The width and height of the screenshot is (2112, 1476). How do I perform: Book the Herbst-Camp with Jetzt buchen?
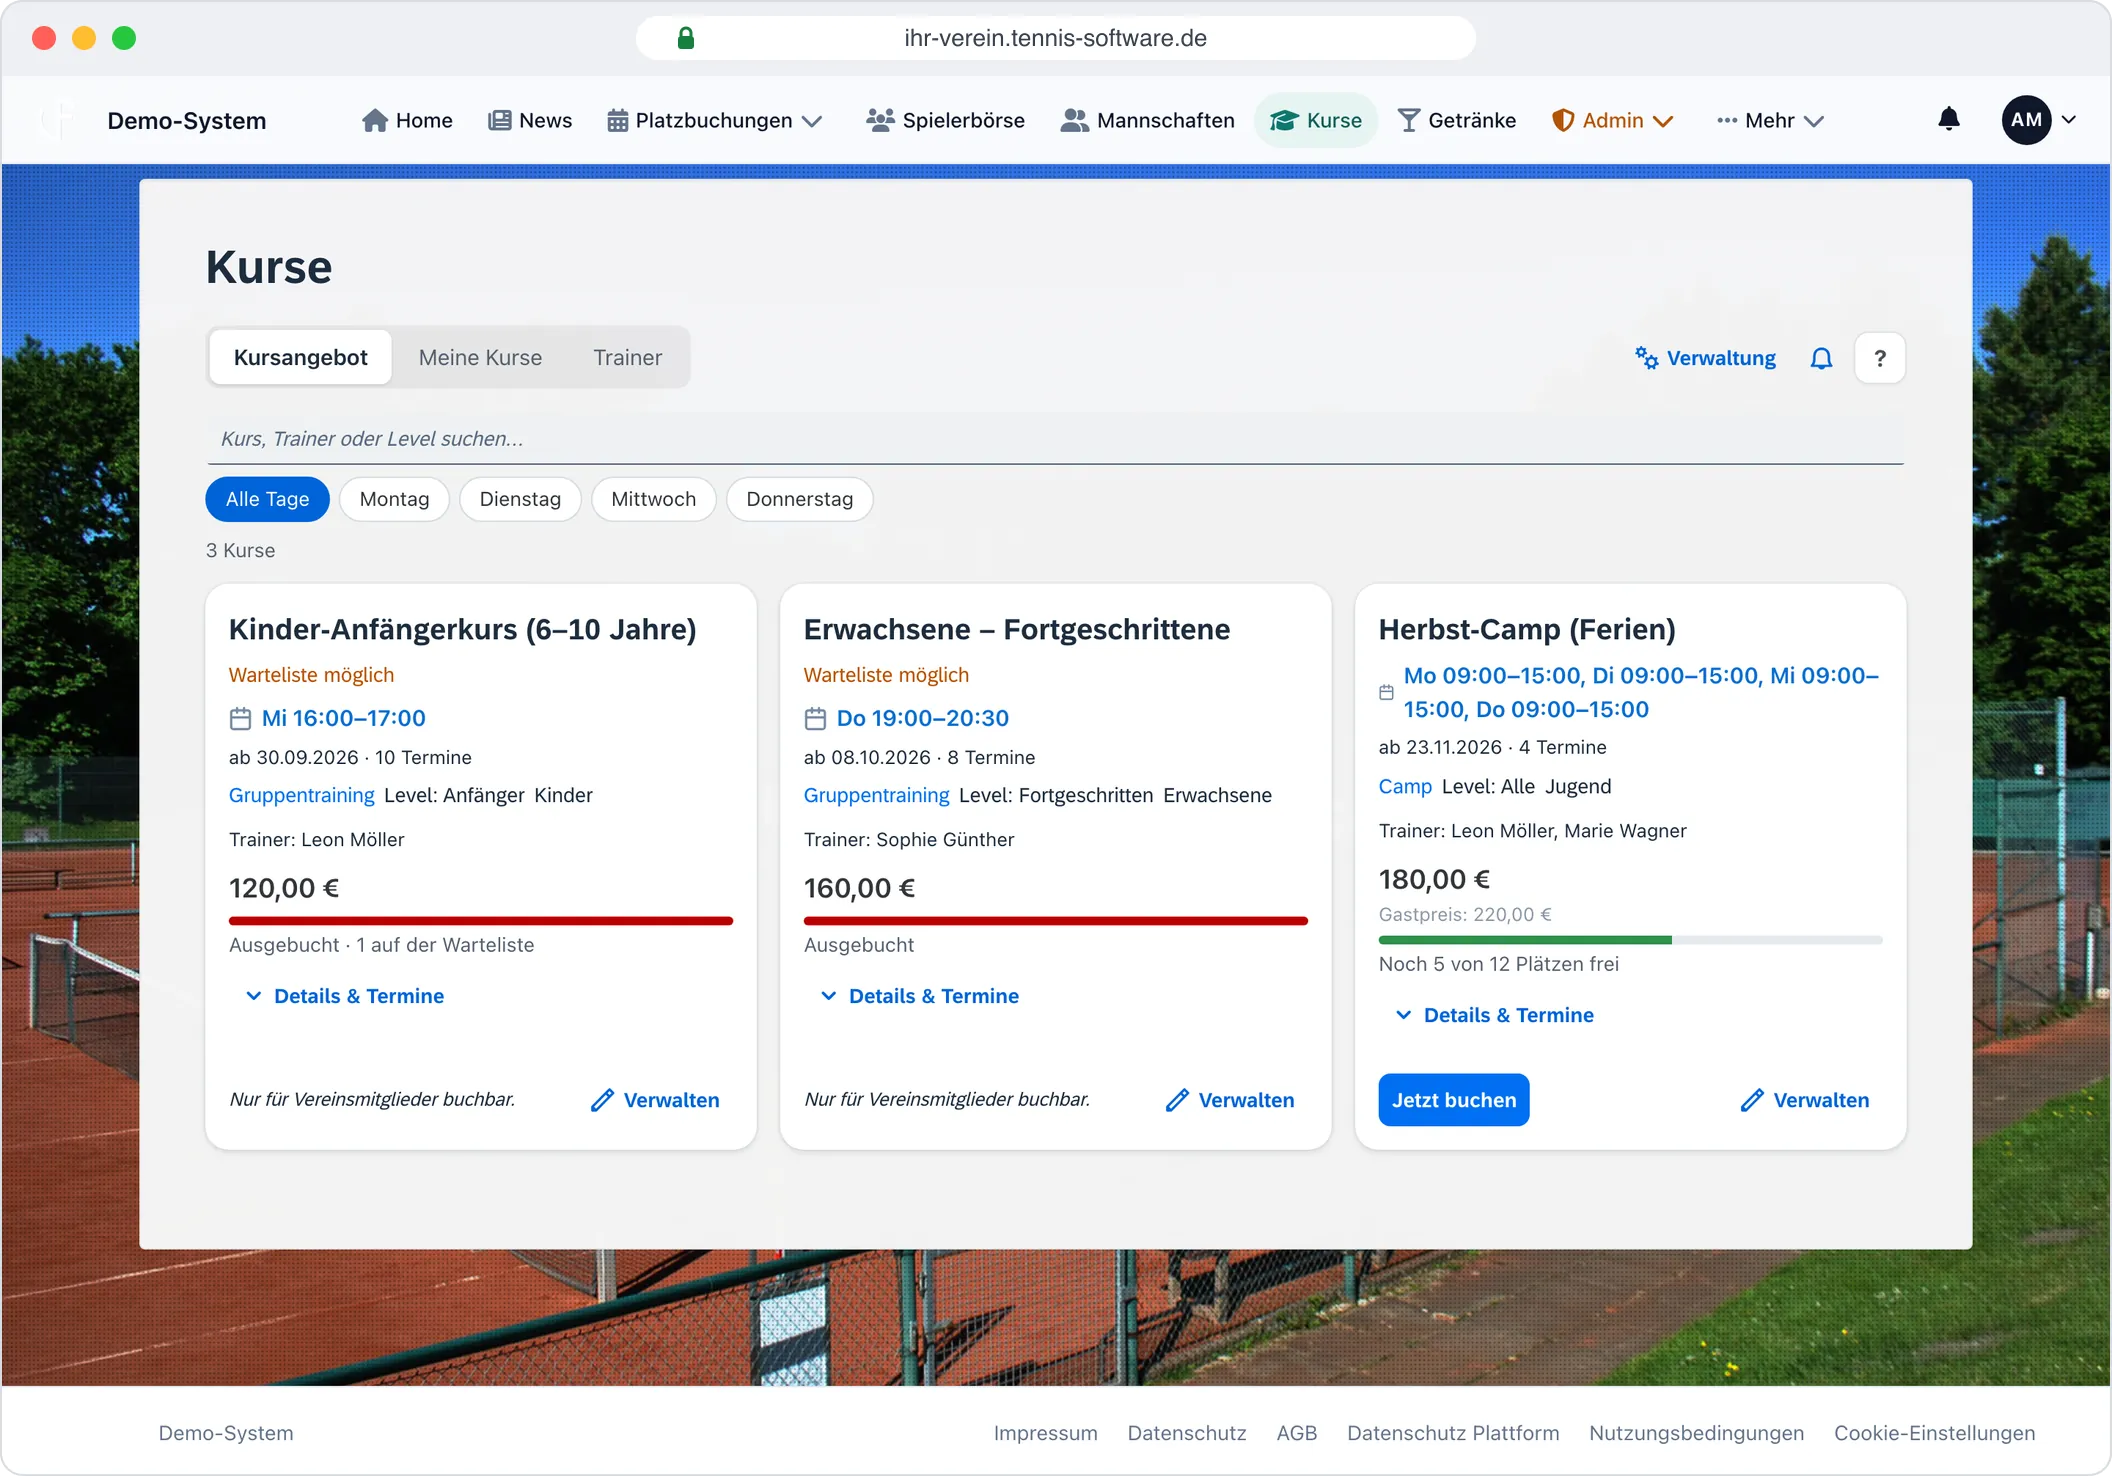(1454, 1100)
